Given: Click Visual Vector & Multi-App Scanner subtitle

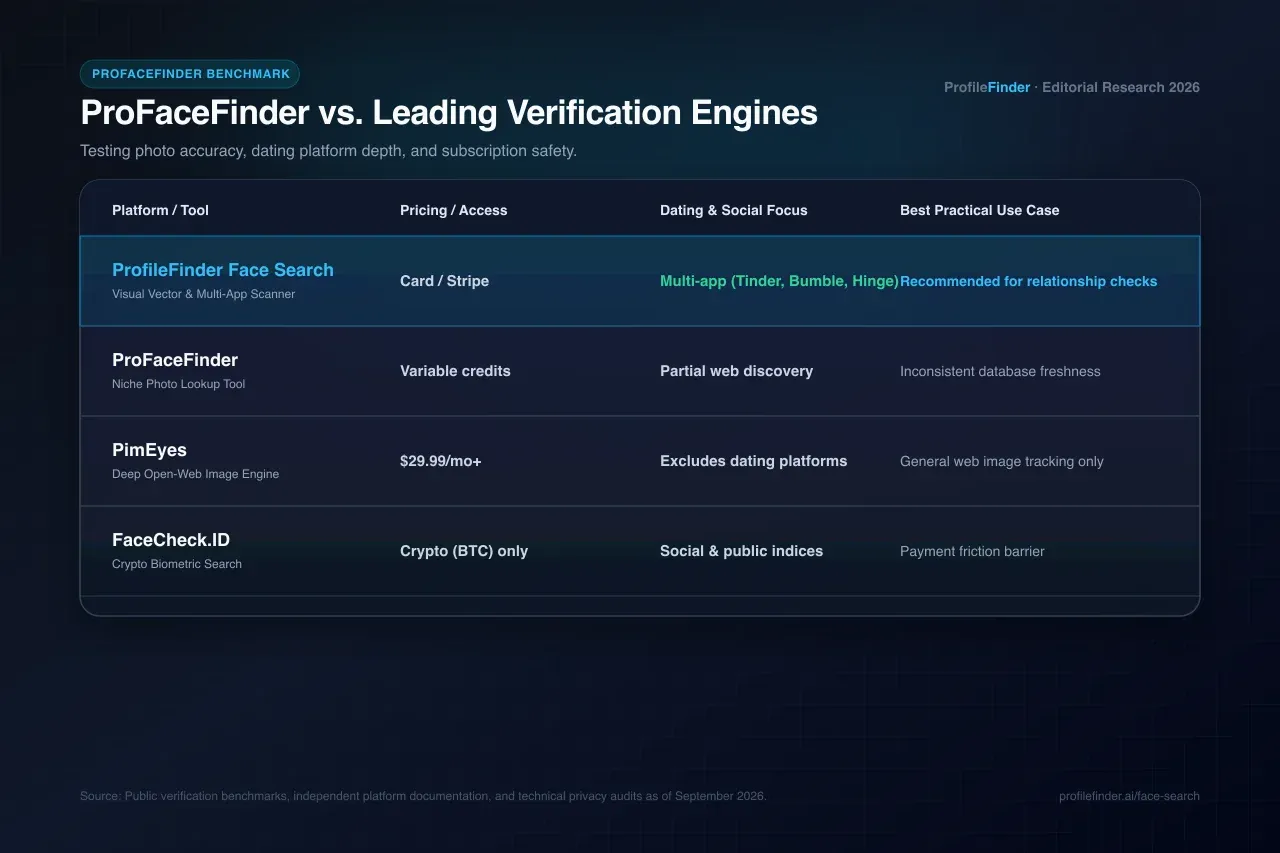Looking at the screenshot, I should point(203,294).
